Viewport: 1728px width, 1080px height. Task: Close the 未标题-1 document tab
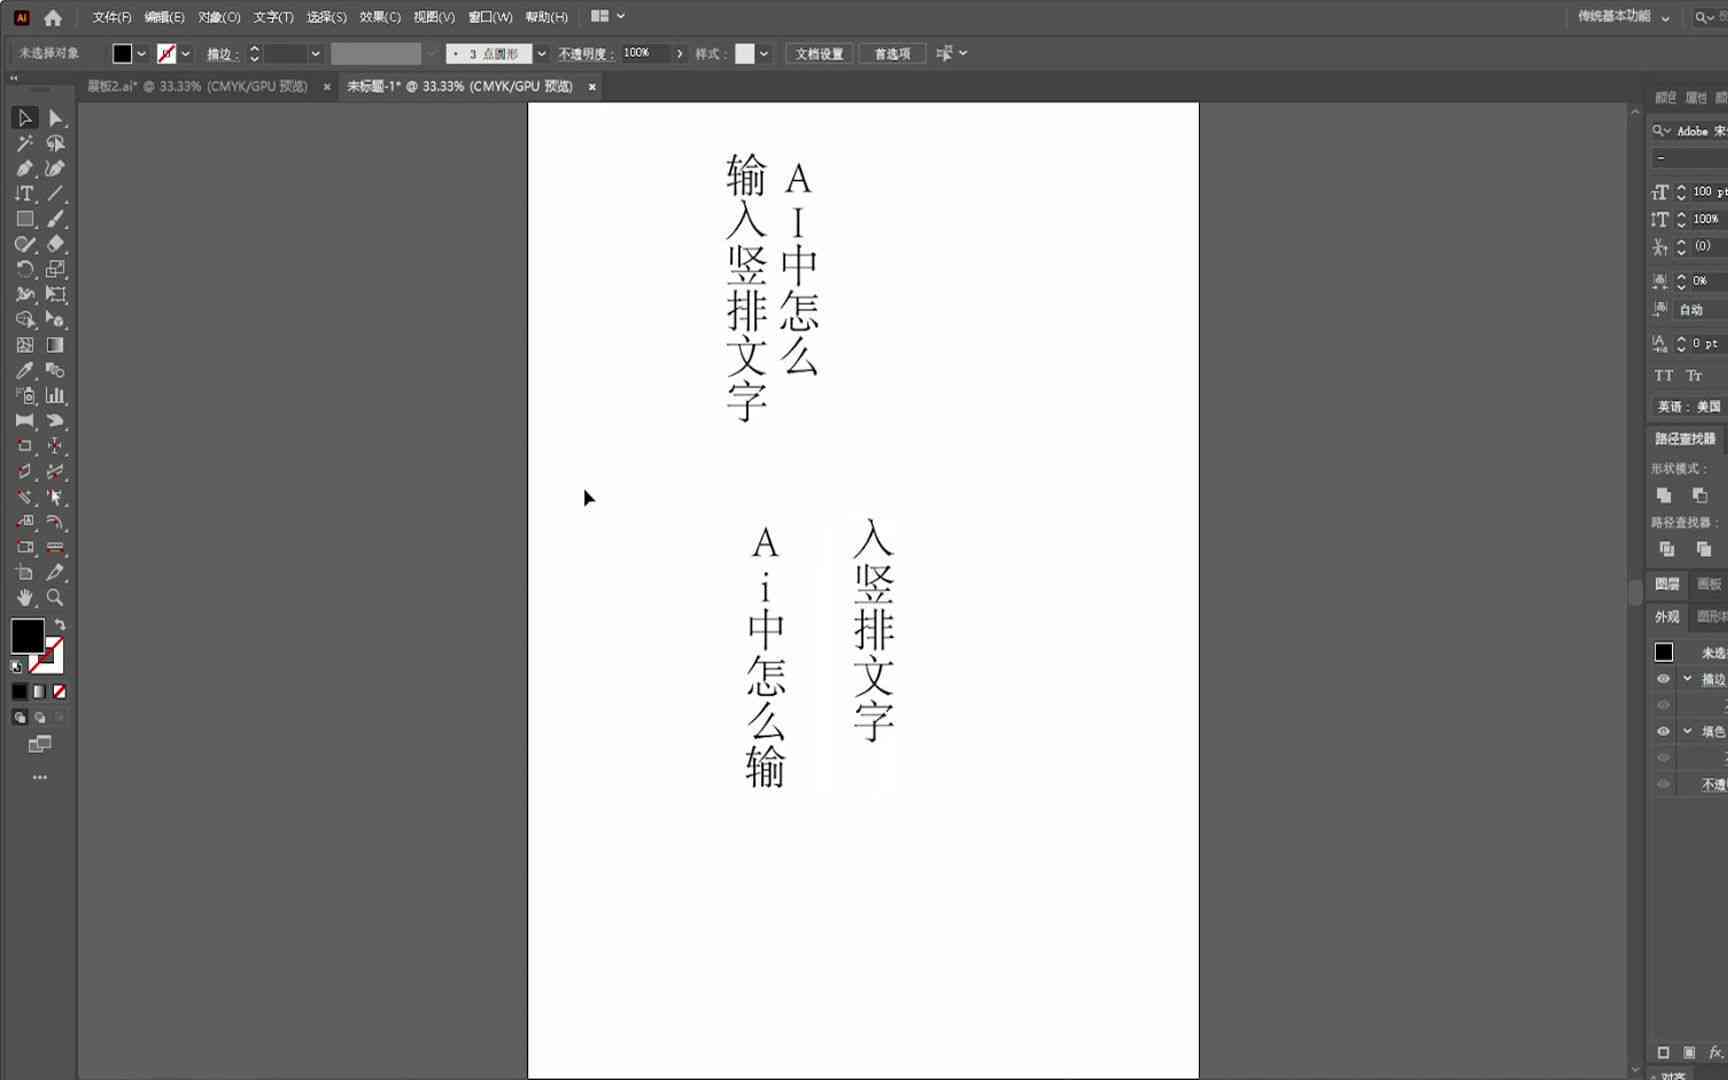592,87
